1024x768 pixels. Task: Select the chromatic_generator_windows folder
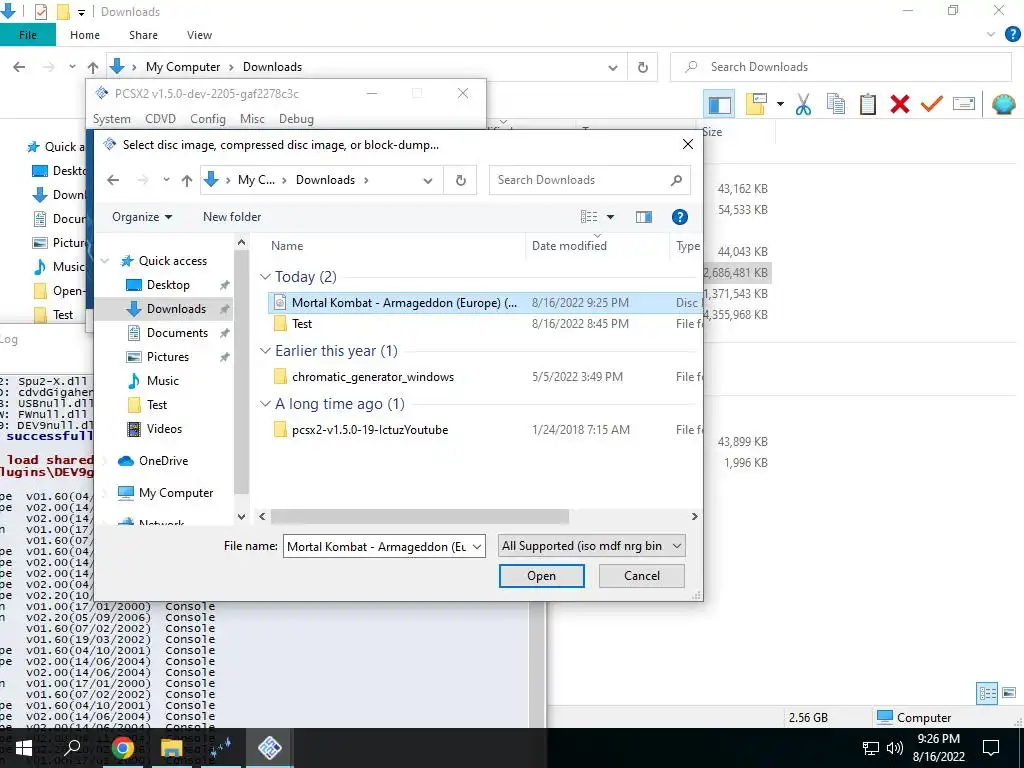click(373, 377)
